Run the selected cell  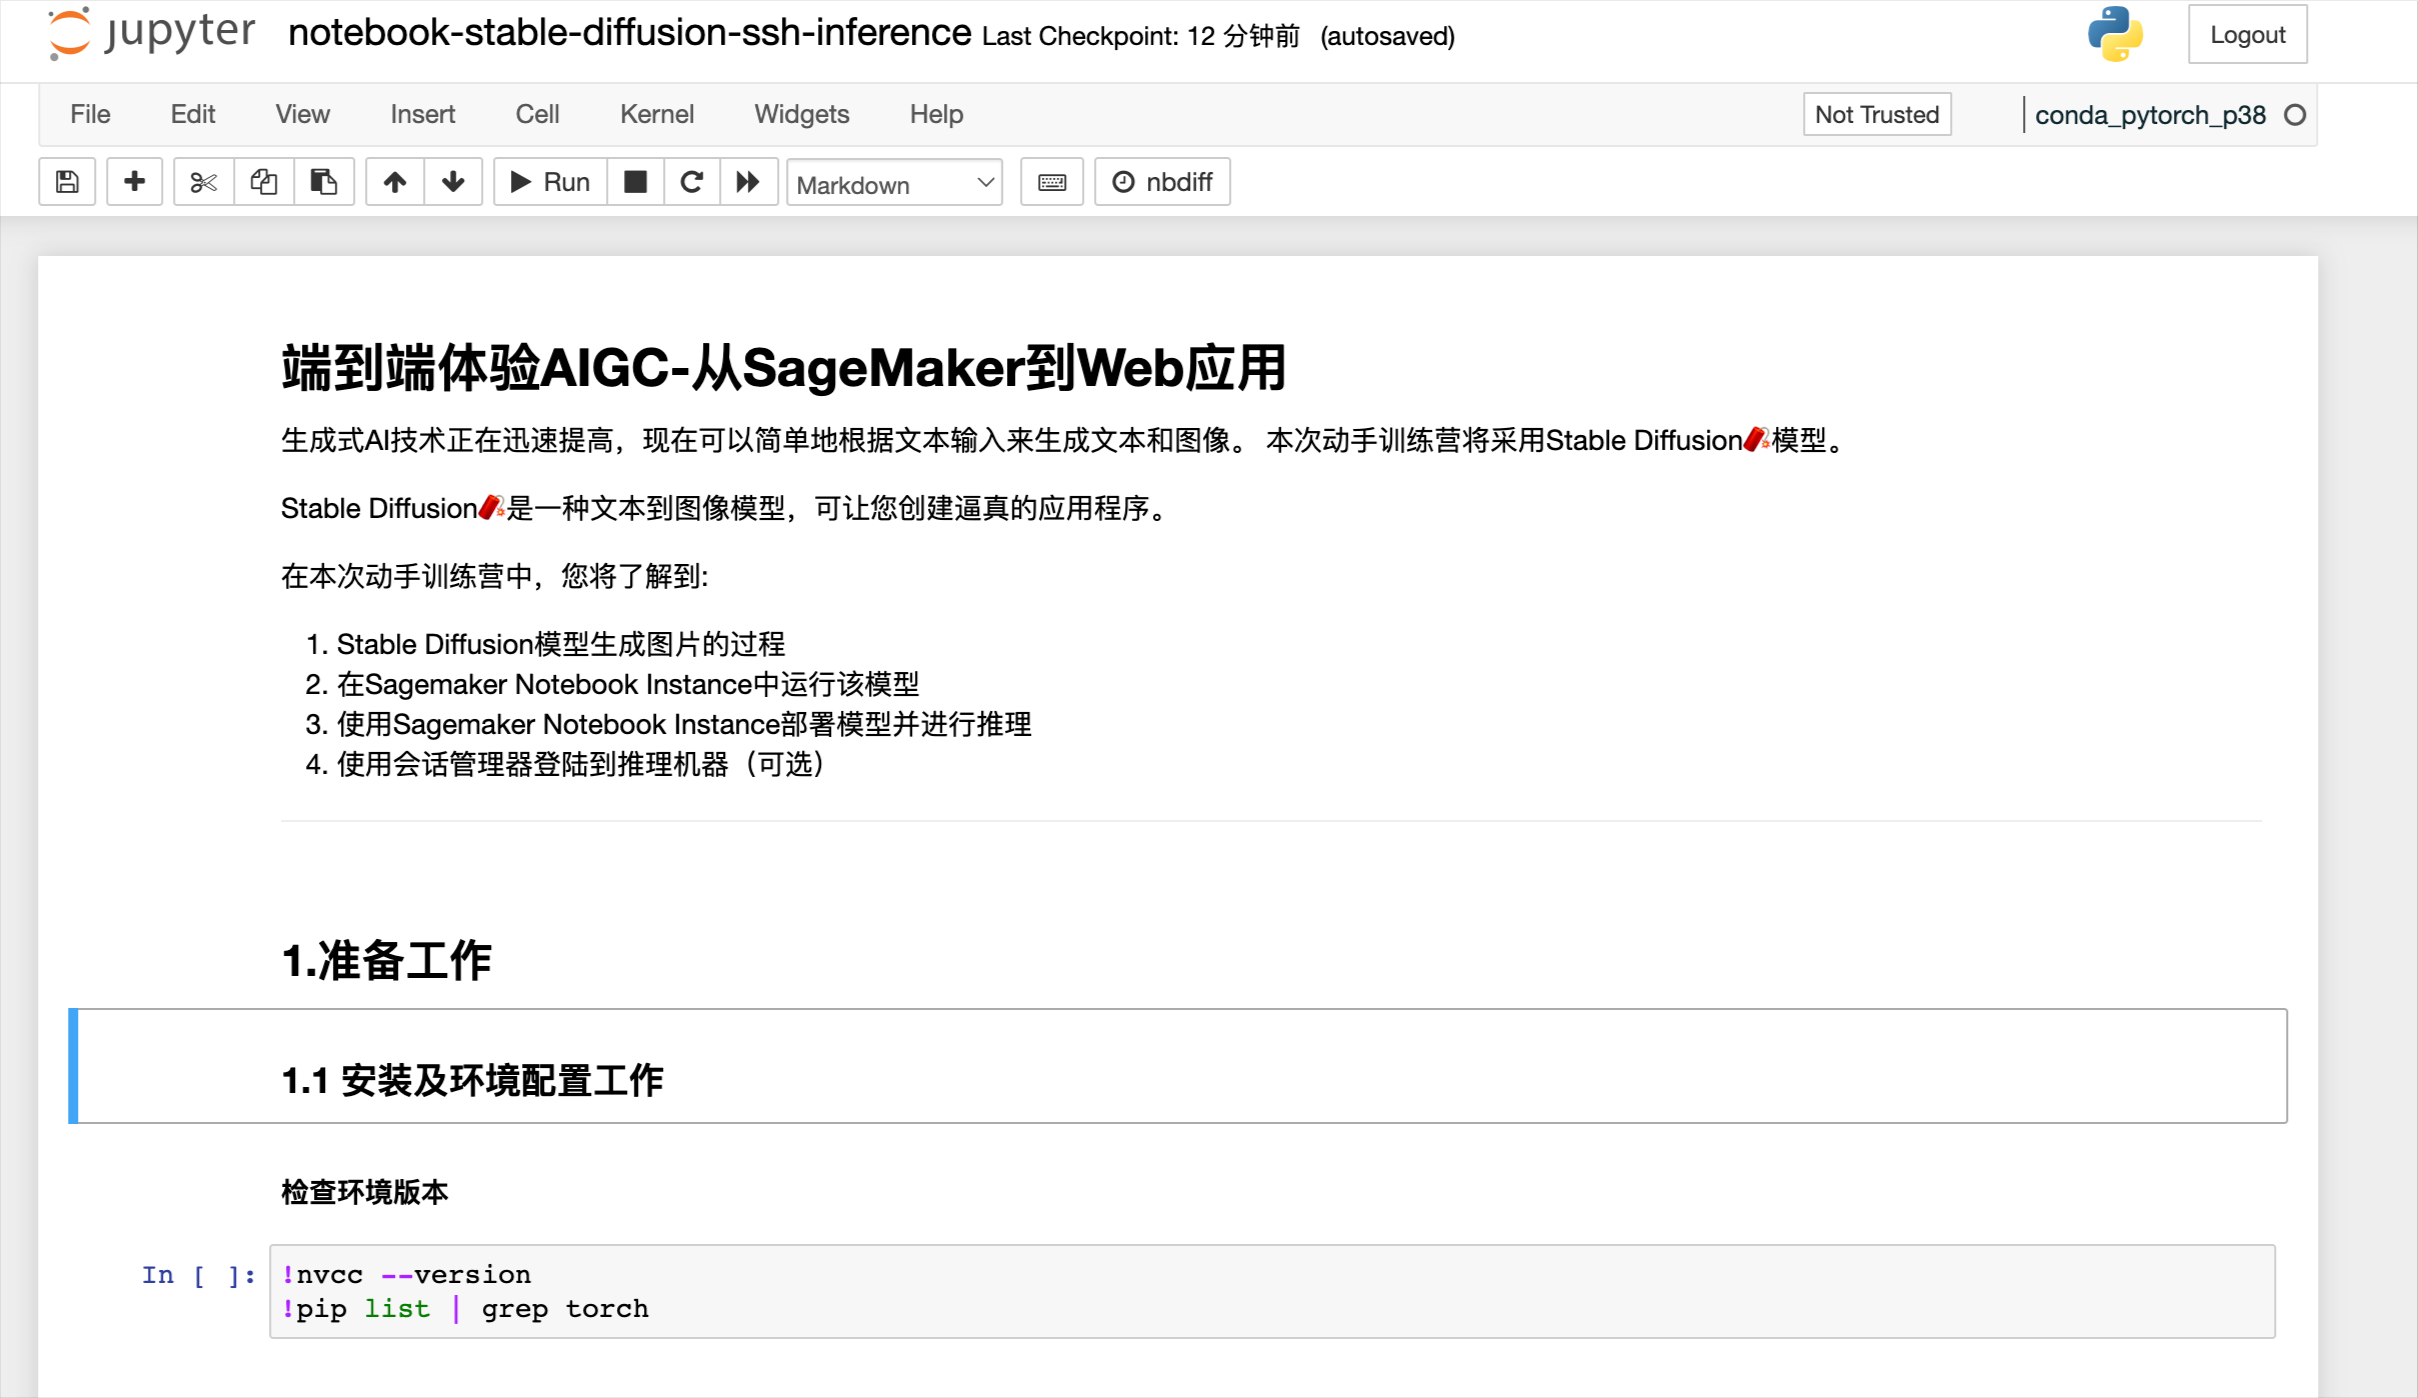[x=551, y=182]
